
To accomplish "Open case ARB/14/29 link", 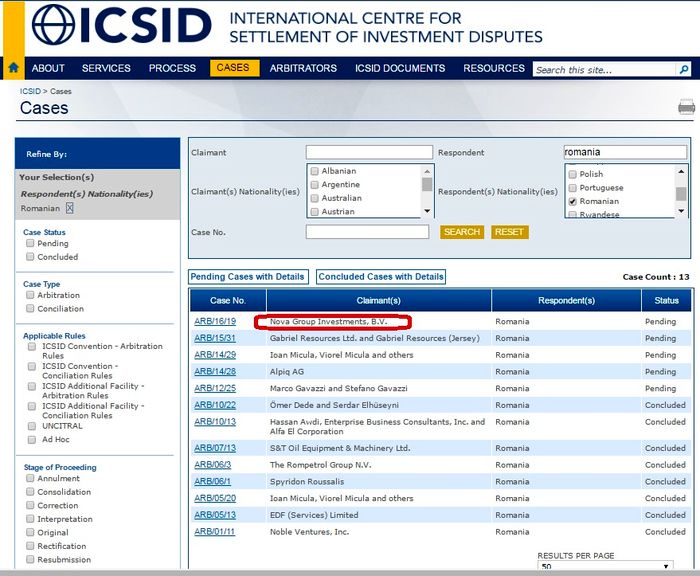I will point(215,355).
